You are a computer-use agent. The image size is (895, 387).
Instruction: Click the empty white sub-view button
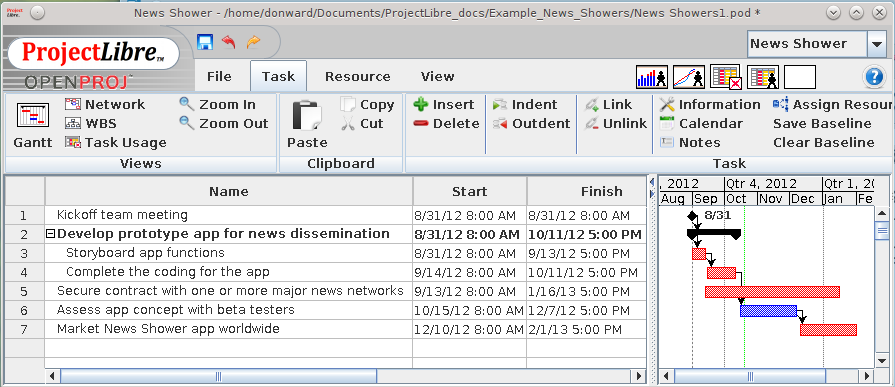coord(800,77)
